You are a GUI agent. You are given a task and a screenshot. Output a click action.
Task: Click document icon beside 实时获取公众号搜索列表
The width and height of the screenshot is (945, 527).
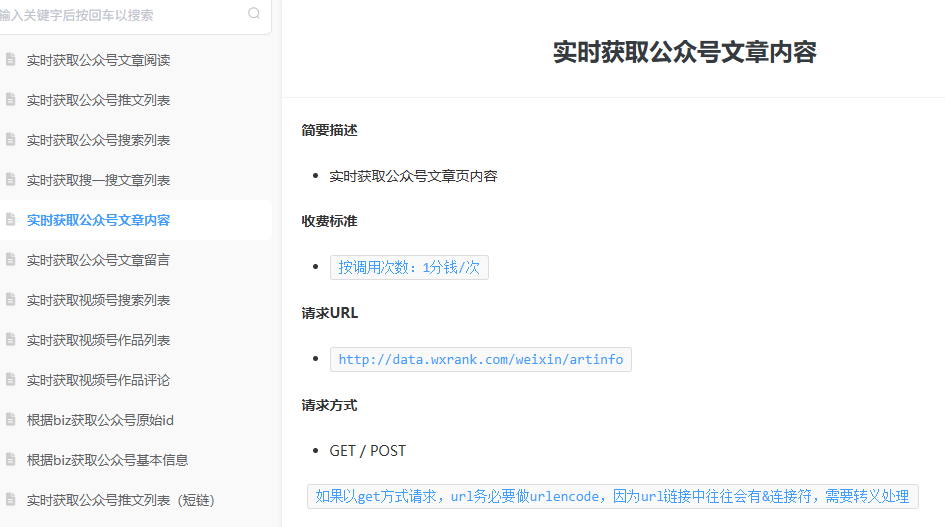[10, 140]
